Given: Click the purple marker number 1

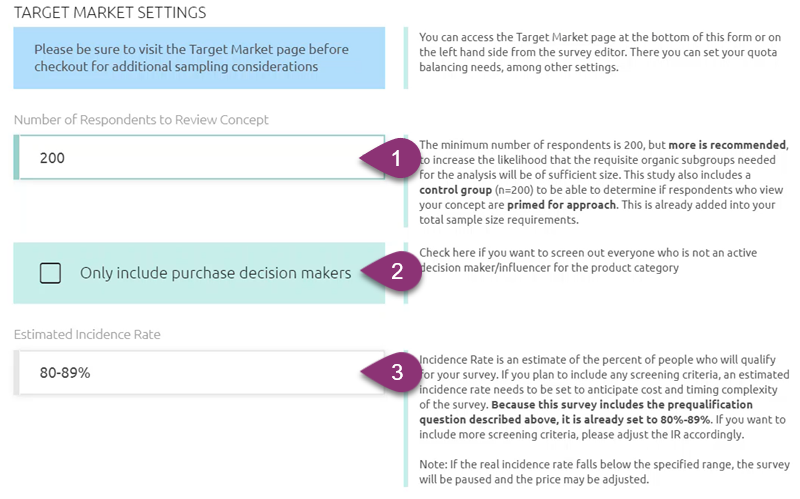Looking at the screenshot, I should click(x=392, y=158).
